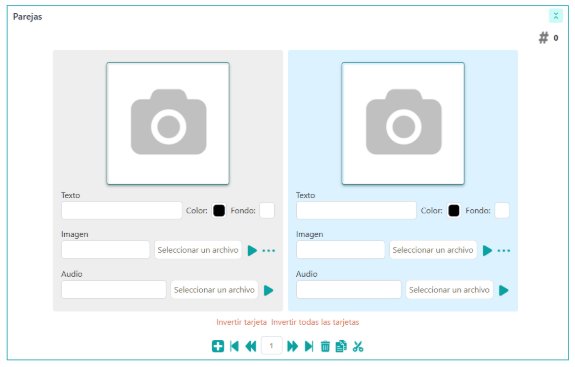Focus the right card Texto field
The image size is (575, 367).
click(356, 210)
